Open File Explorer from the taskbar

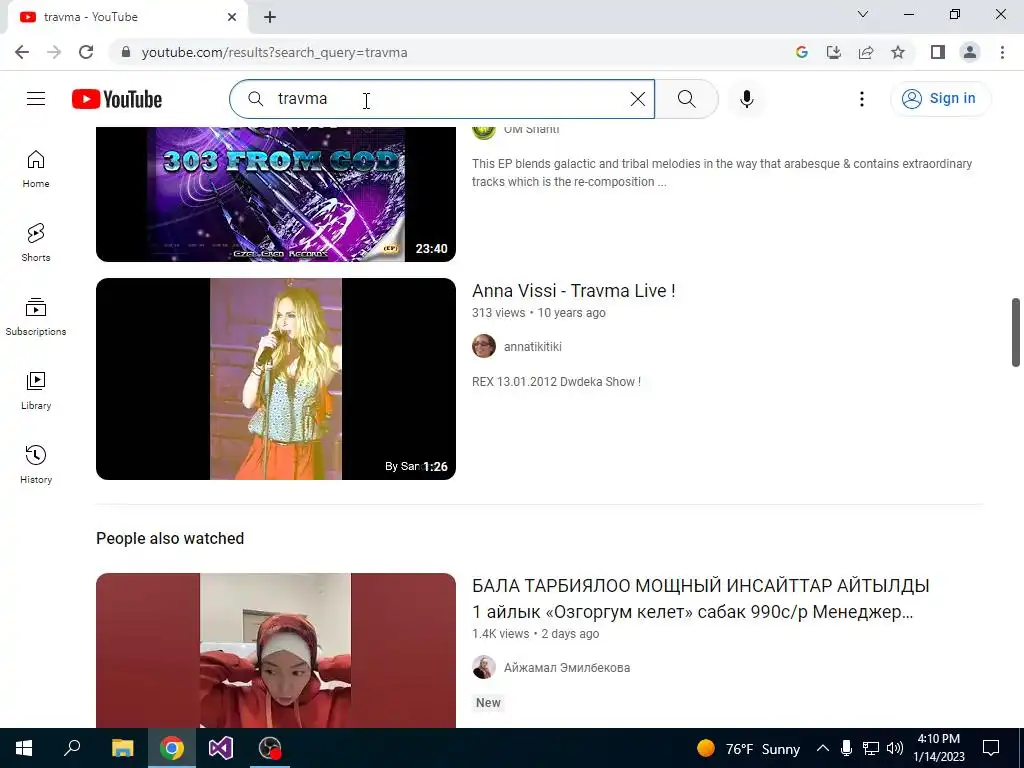pyautogui.click(x=122, y=748)
